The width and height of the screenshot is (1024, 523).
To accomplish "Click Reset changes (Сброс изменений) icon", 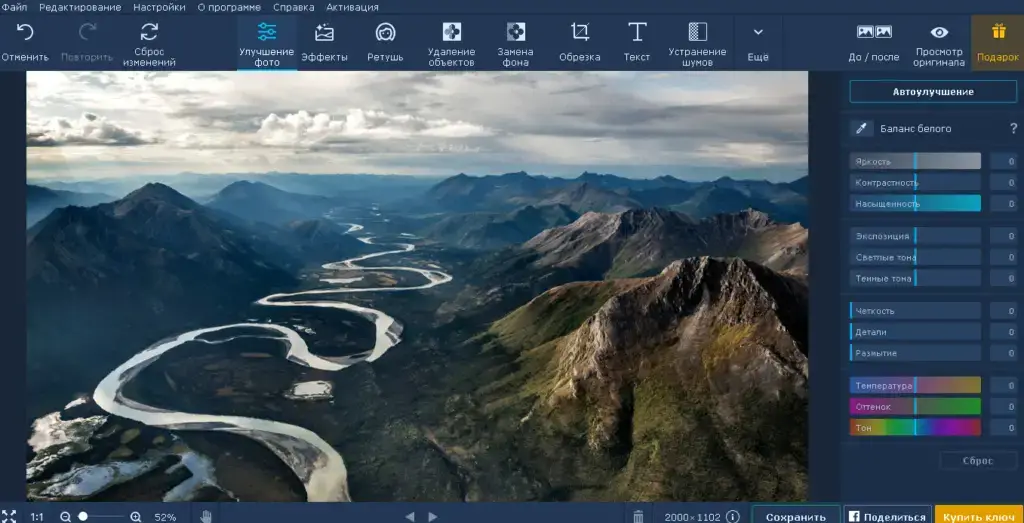I will coord(149,33).
